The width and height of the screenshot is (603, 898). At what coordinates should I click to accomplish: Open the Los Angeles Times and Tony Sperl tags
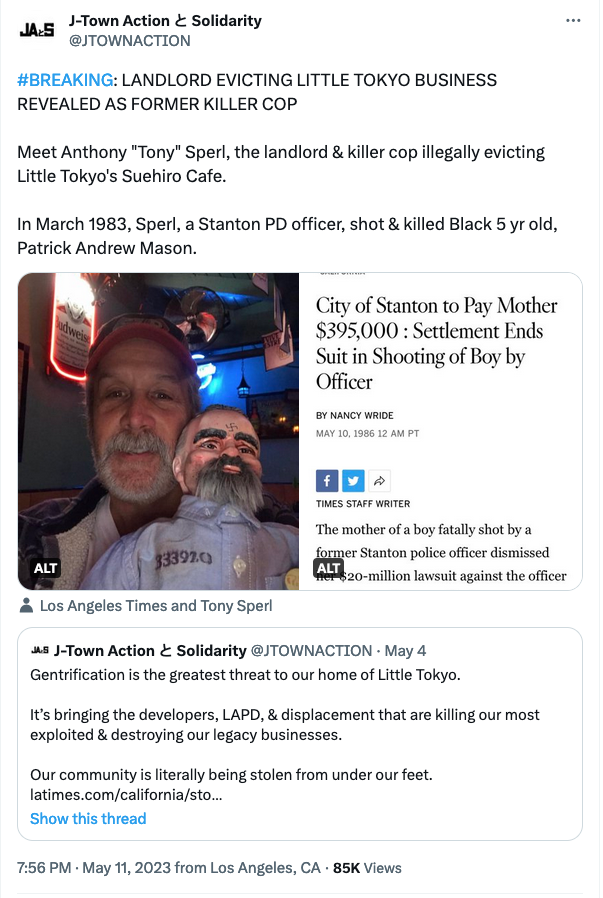click(x=155, y=606)
